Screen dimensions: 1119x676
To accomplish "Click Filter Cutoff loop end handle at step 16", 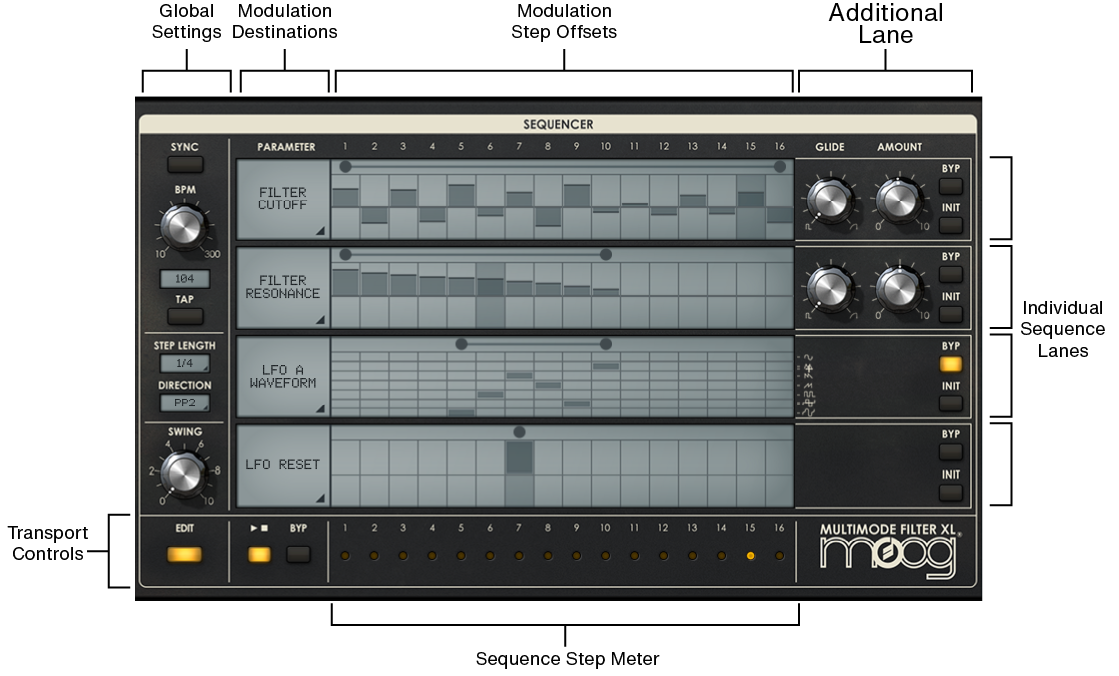I will tap(779, 167).
